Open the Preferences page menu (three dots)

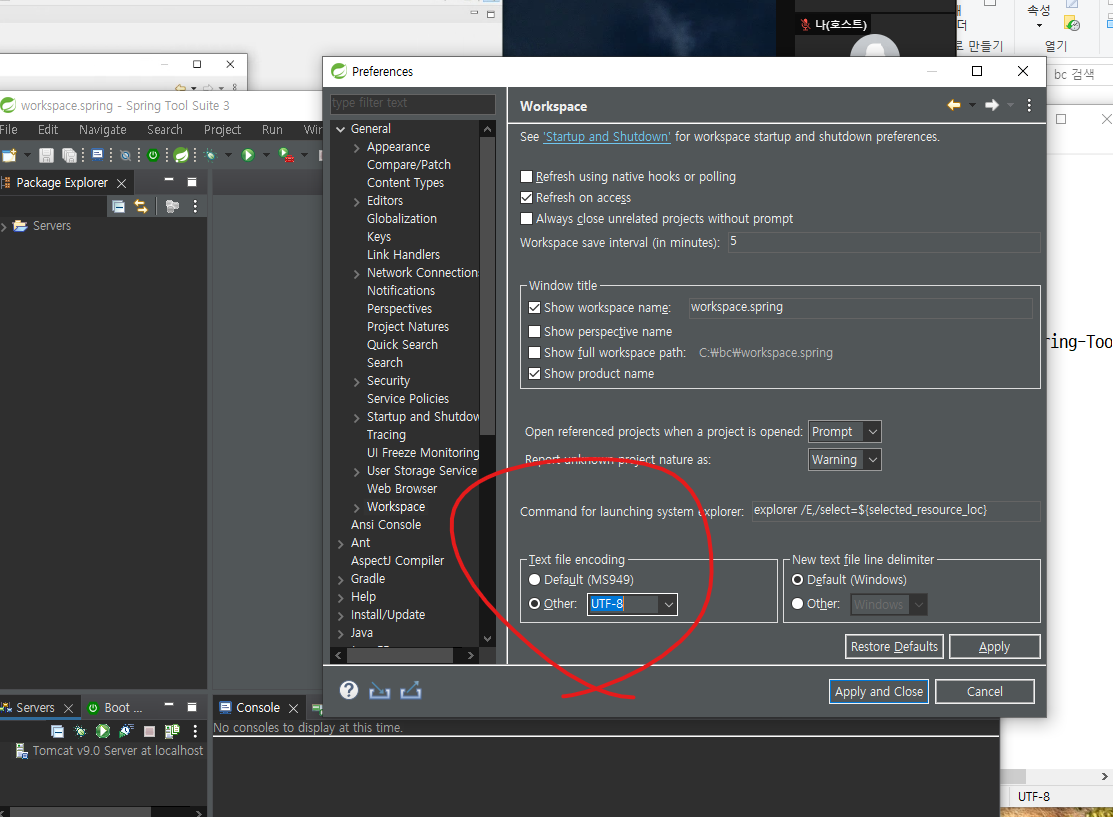coord(1029,106)
